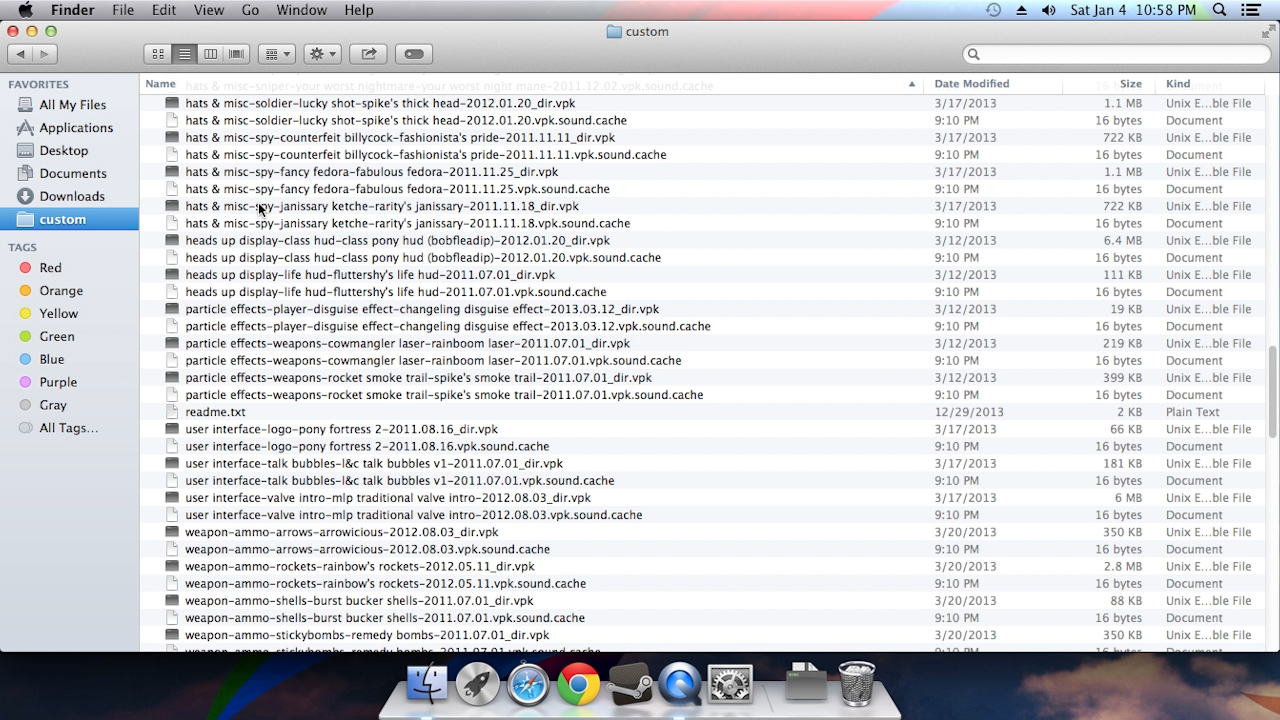The image size is (1280, 720).
Task: Open the Edit menu
Action: [x=164, y=10]
